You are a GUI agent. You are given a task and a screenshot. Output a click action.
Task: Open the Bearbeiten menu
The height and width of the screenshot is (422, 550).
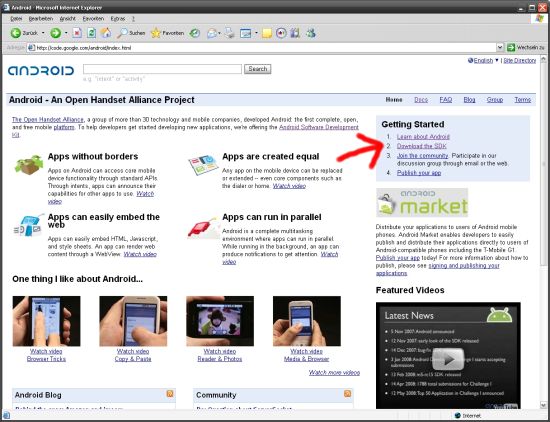(x=41, y=19)
